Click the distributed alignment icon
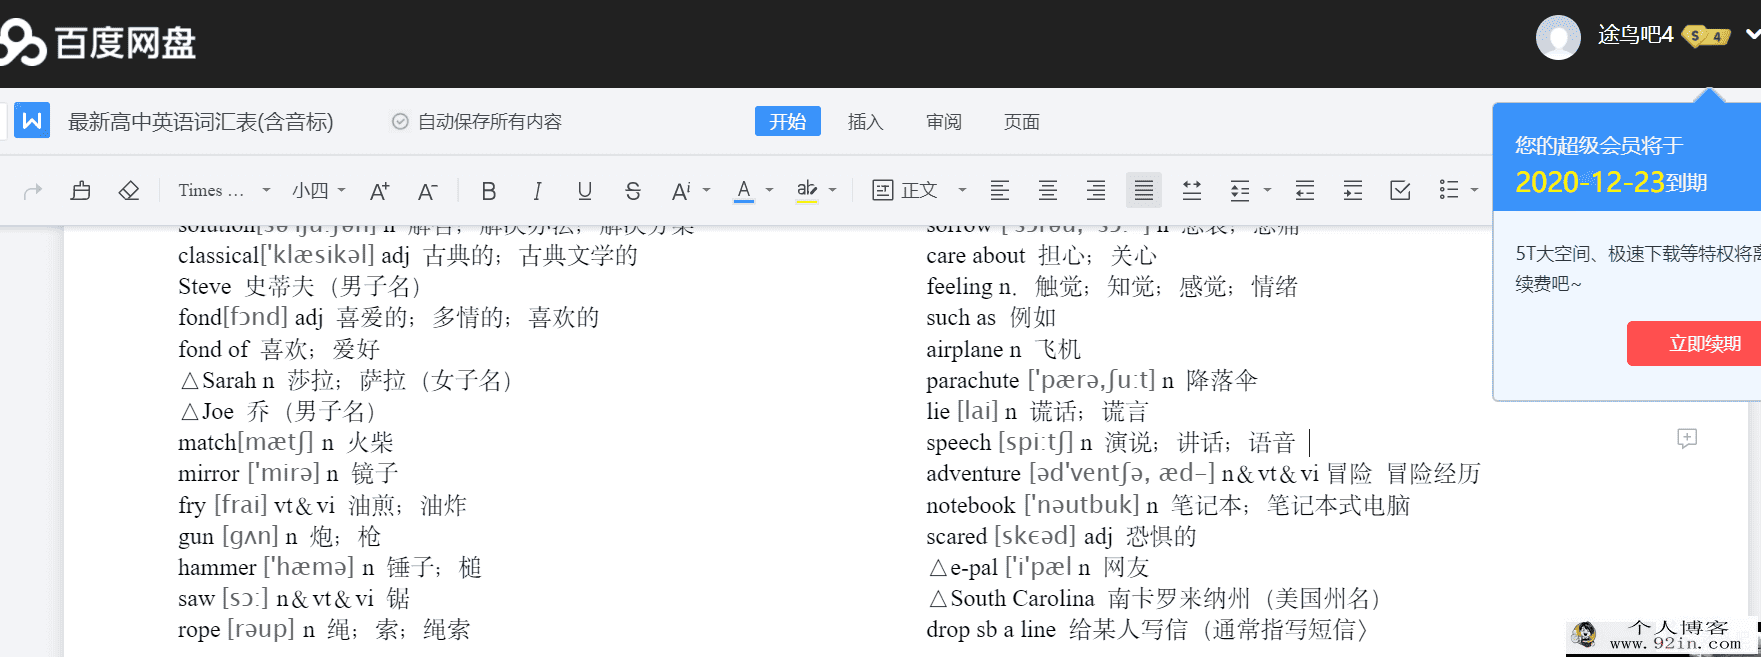The height and width of the screenshot is (657, 1761). tap(1192, 190)
